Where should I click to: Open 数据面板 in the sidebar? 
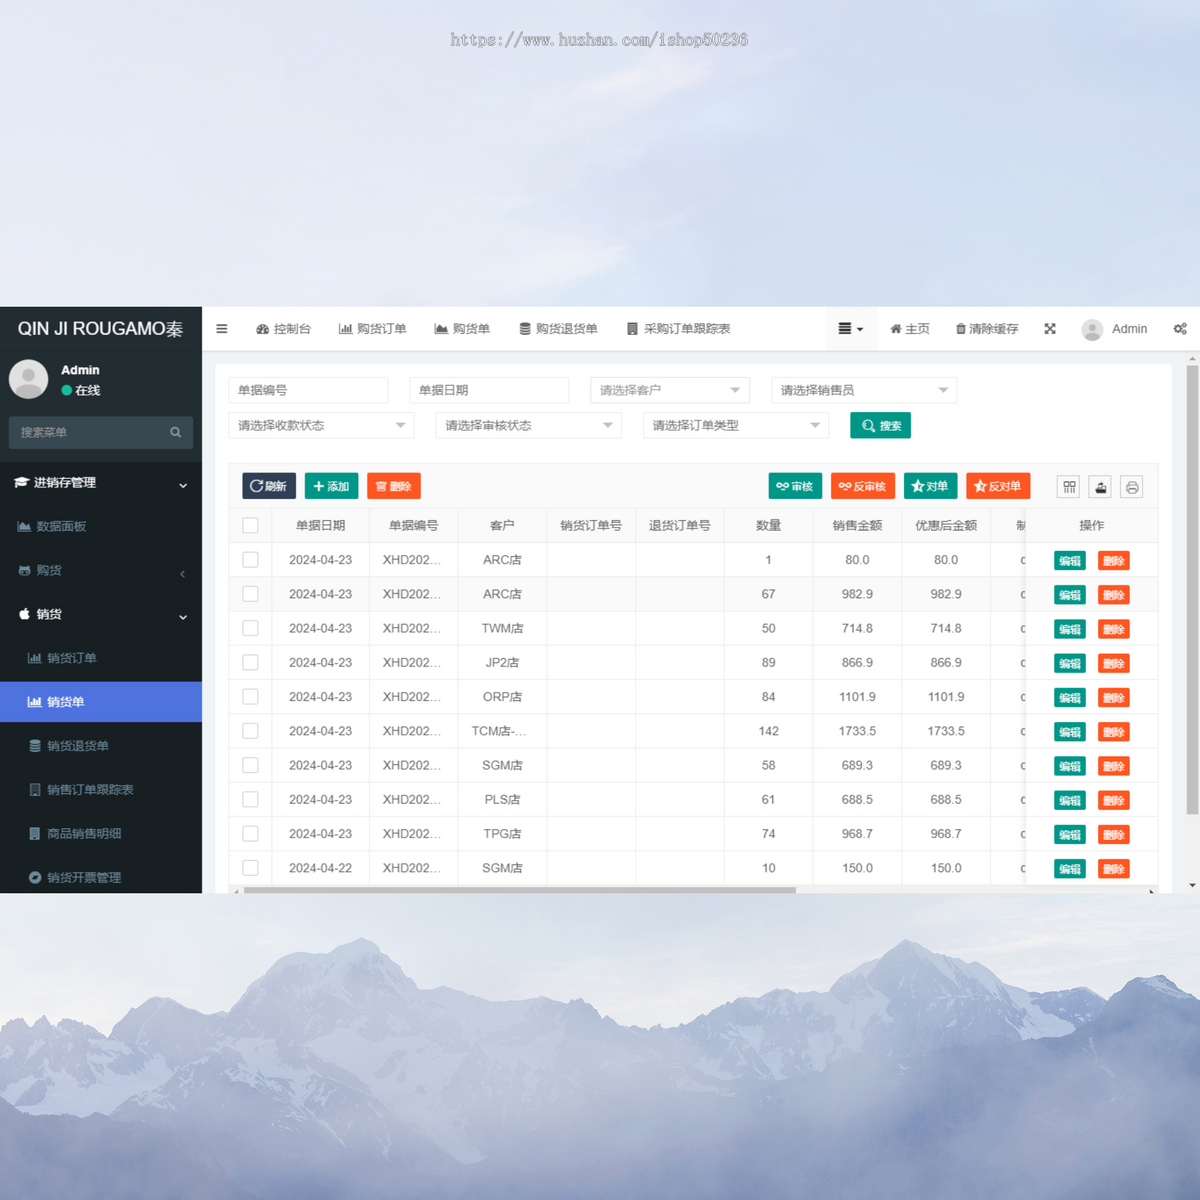[101, 526]
